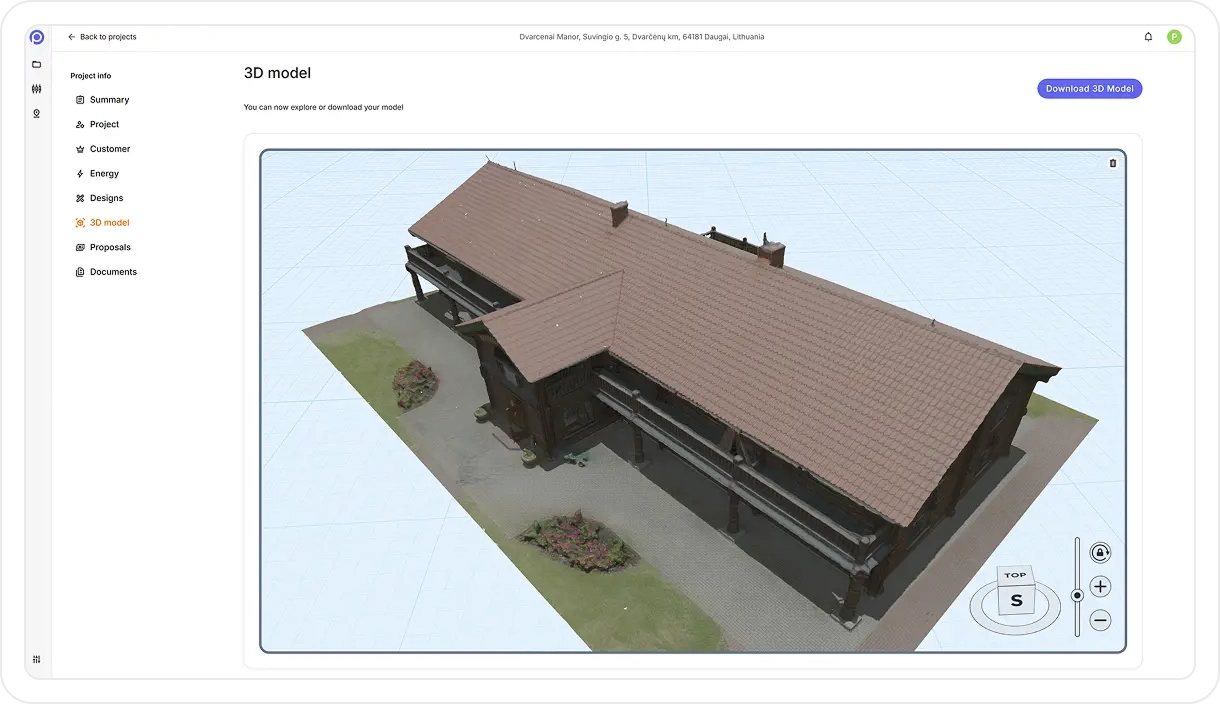The height and width of the screenshot is (704, 1220).
Task: Zoom out with the minus button
Action: click(x=1100, y=621)
